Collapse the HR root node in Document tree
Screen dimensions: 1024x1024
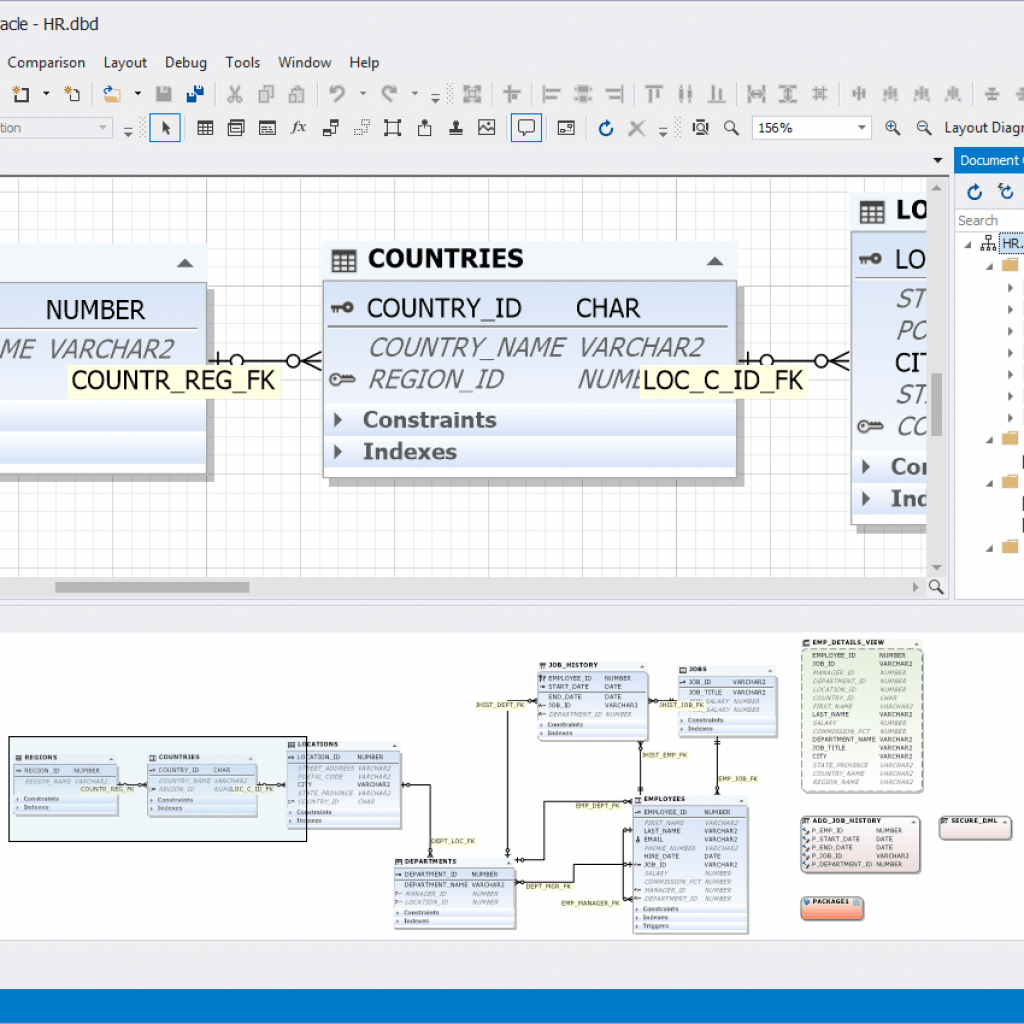coord(968,242)
